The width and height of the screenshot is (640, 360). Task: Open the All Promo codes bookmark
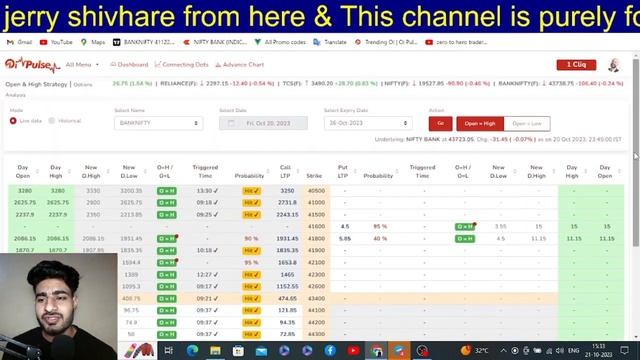[280, 42]
